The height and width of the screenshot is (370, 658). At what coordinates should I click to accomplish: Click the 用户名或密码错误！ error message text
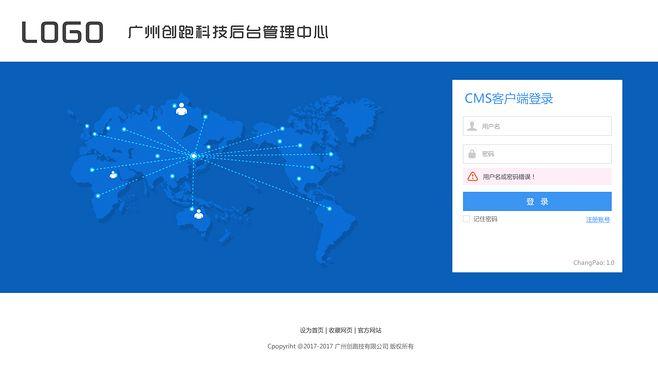click(x=509, y=177)
